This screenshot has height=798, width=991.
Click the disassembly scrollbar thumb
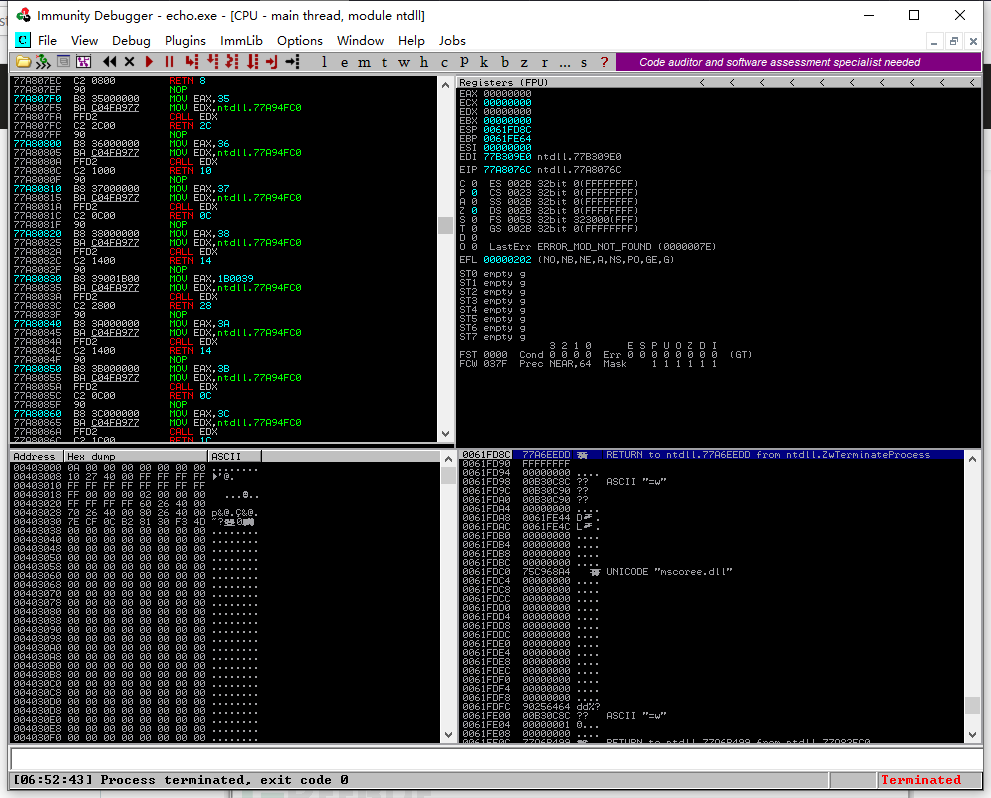(x=446, y=226)
